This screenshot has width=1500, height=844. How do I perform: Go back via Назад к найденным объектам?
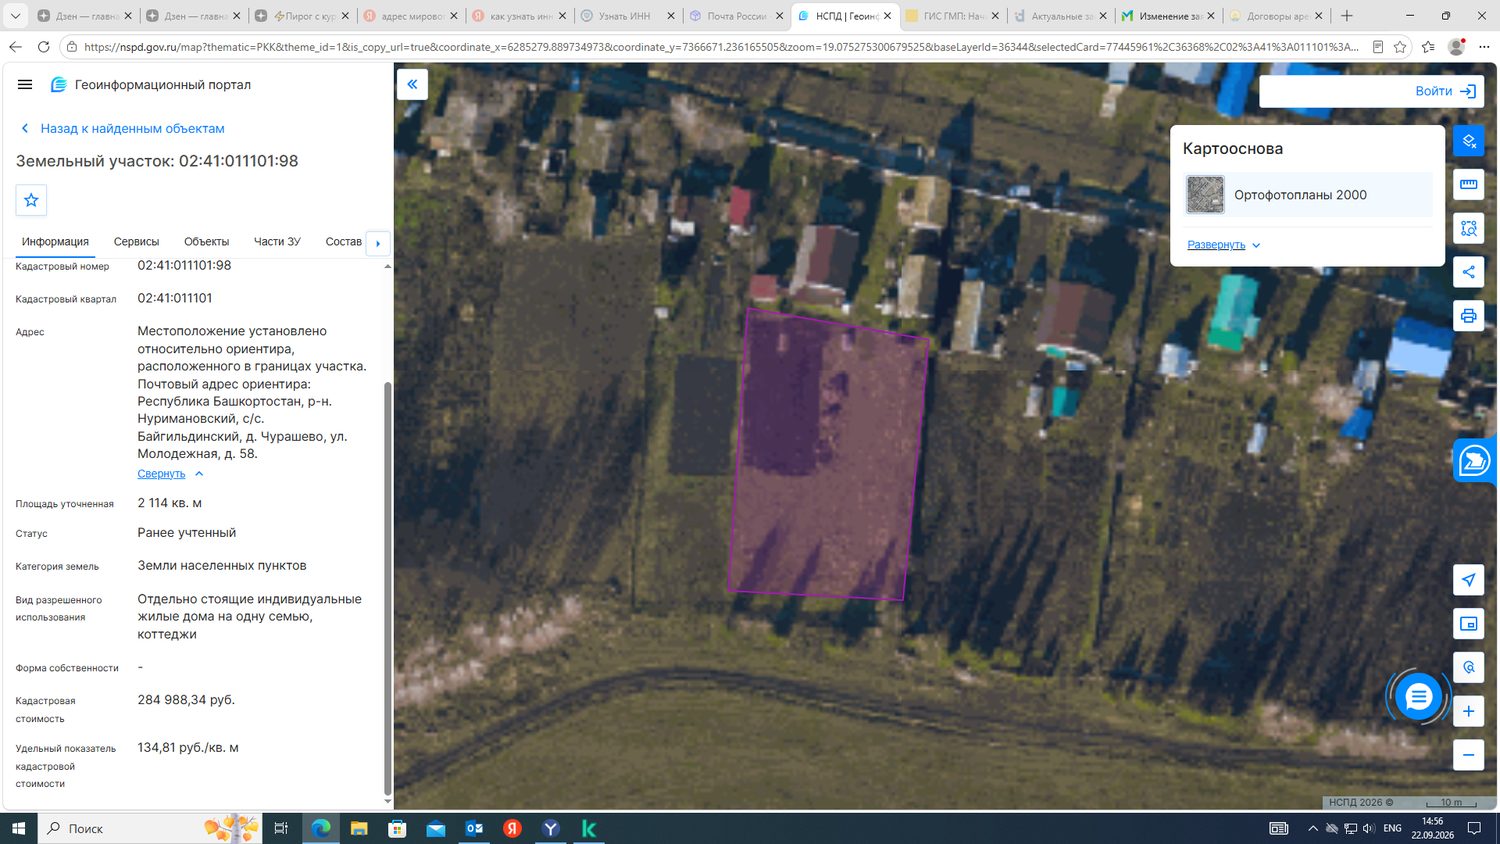pos(123,129)
